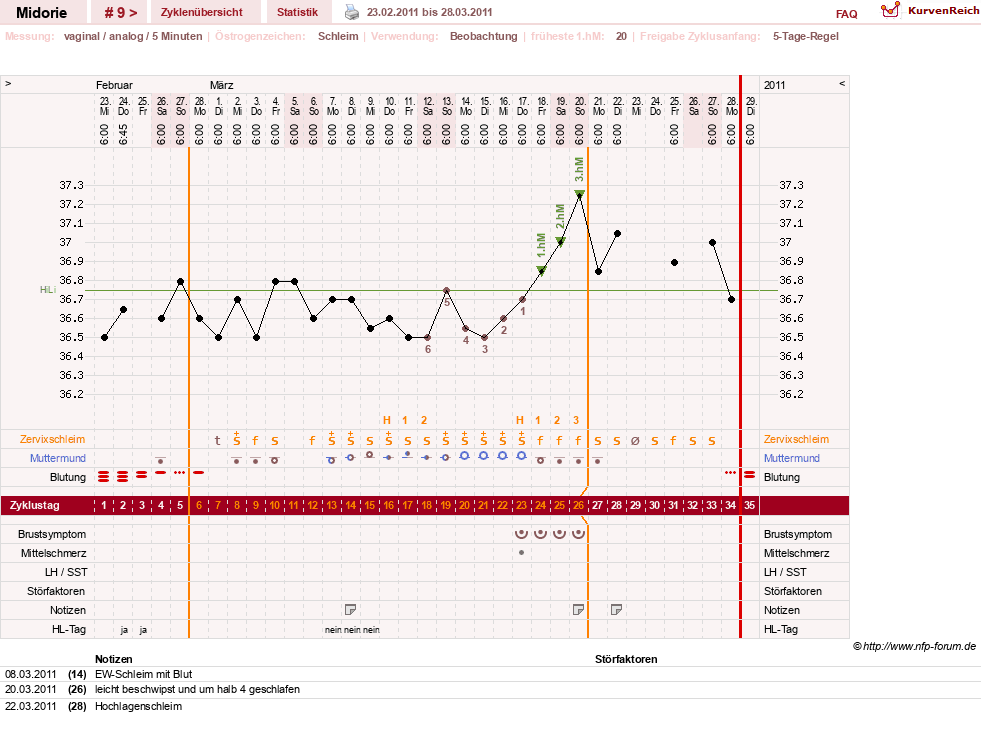Open the note icon on cycle day 14
This screenshot has height=738, width=981.
350,610
